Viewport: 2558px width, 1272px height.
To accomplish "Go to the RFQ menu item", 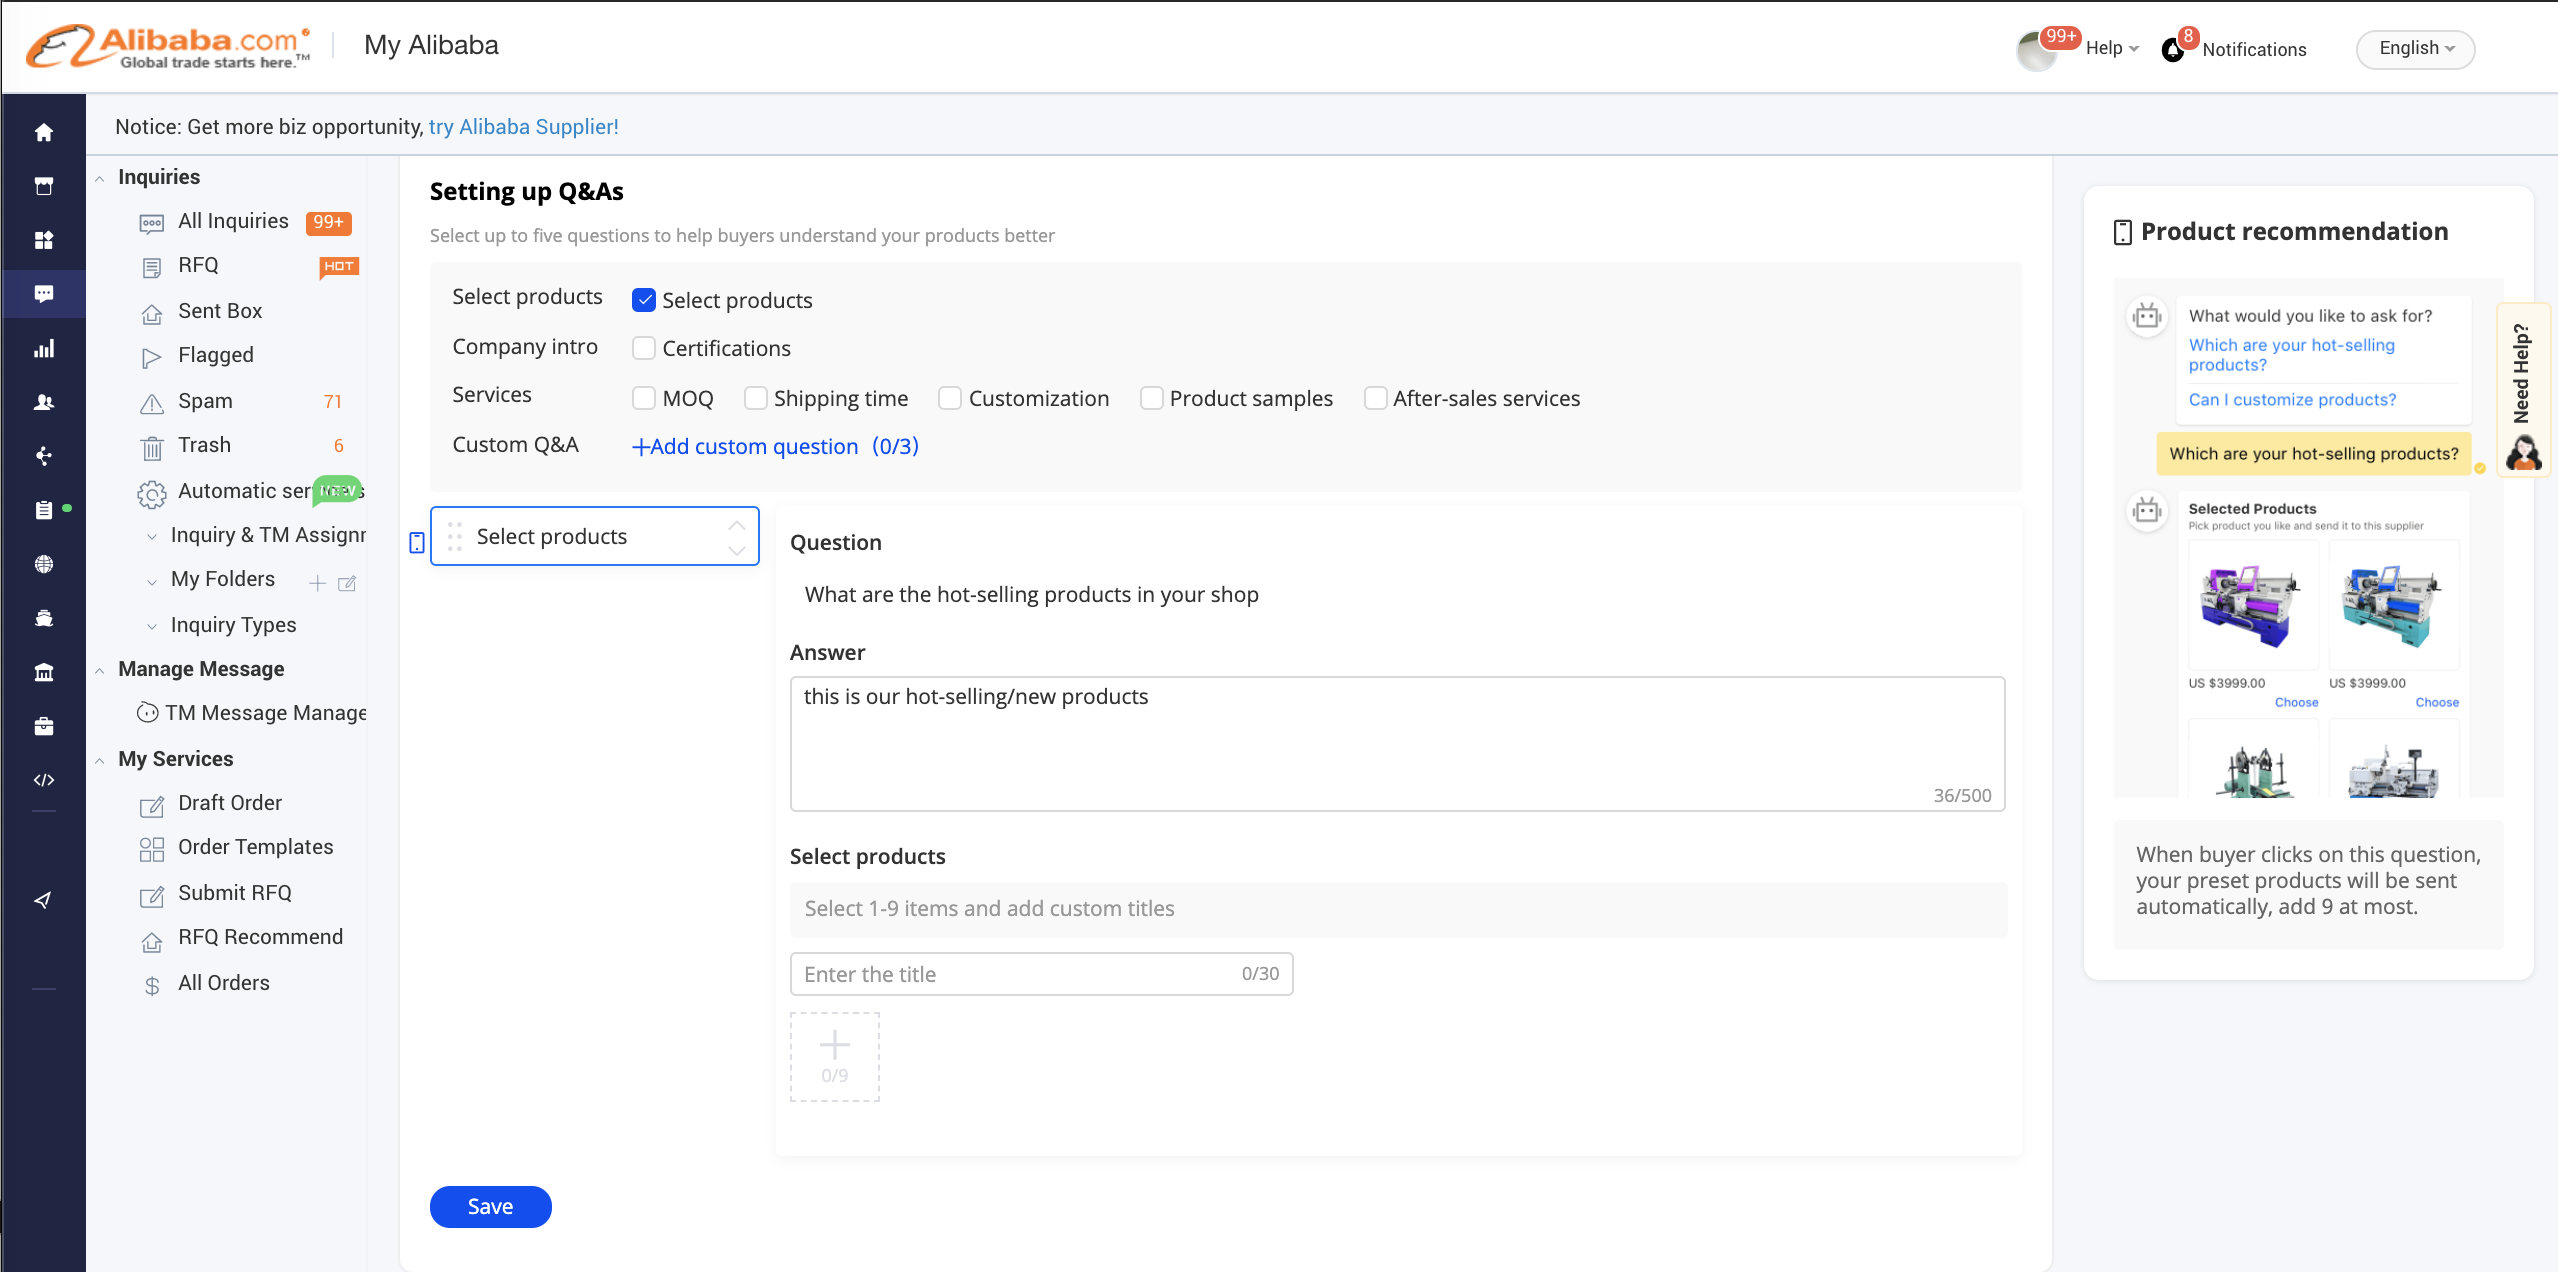I will point(198,265).
